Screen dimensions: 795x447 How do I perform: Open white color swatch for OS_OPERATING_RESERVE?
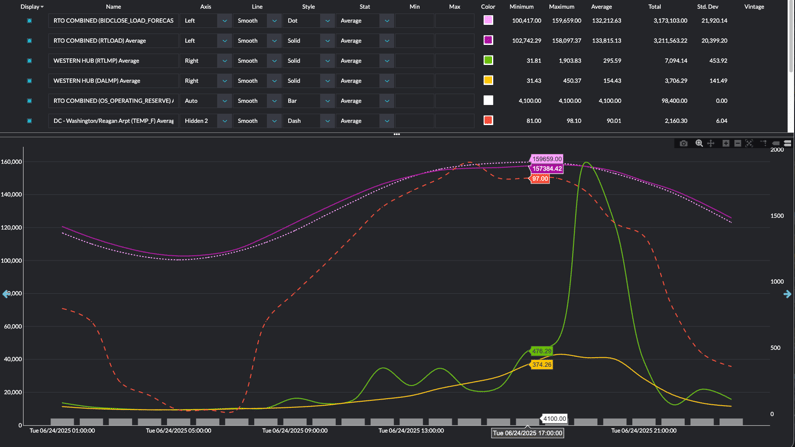488,100
